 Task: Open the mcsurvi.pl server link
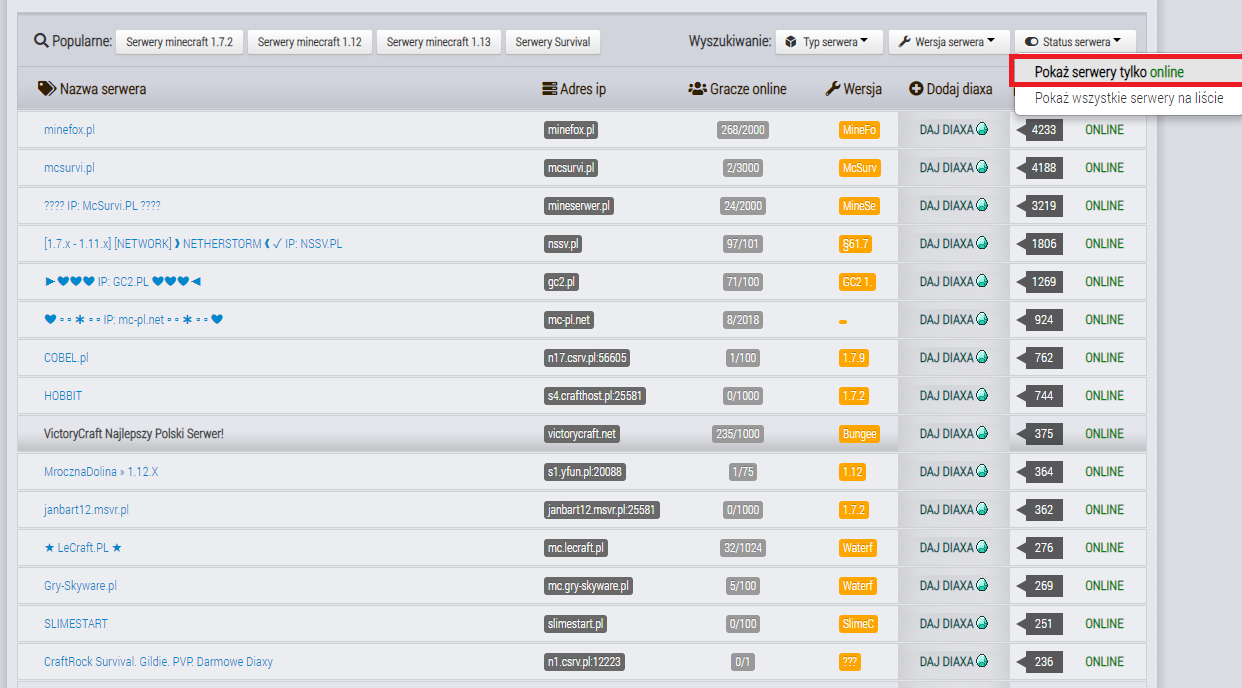69,168
